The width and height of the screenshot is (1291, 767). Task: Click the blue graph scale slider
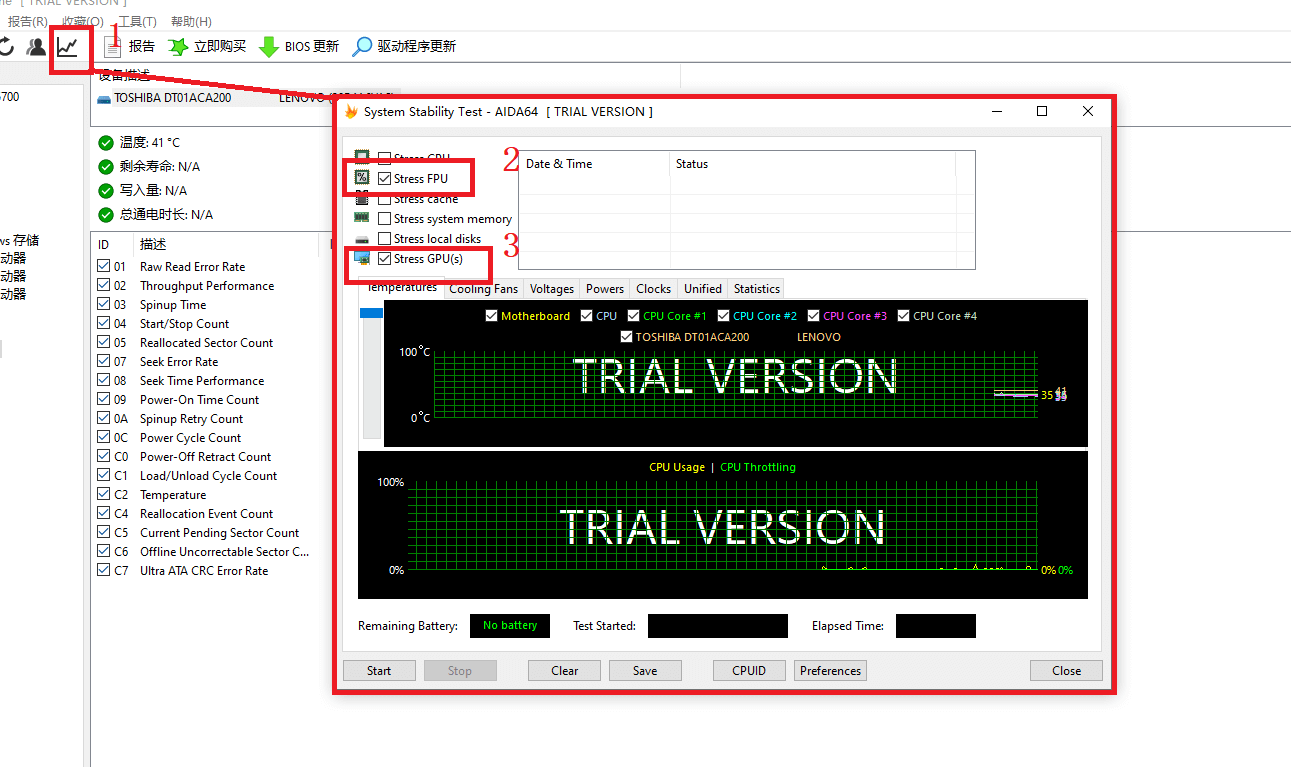tap(371, 313)
